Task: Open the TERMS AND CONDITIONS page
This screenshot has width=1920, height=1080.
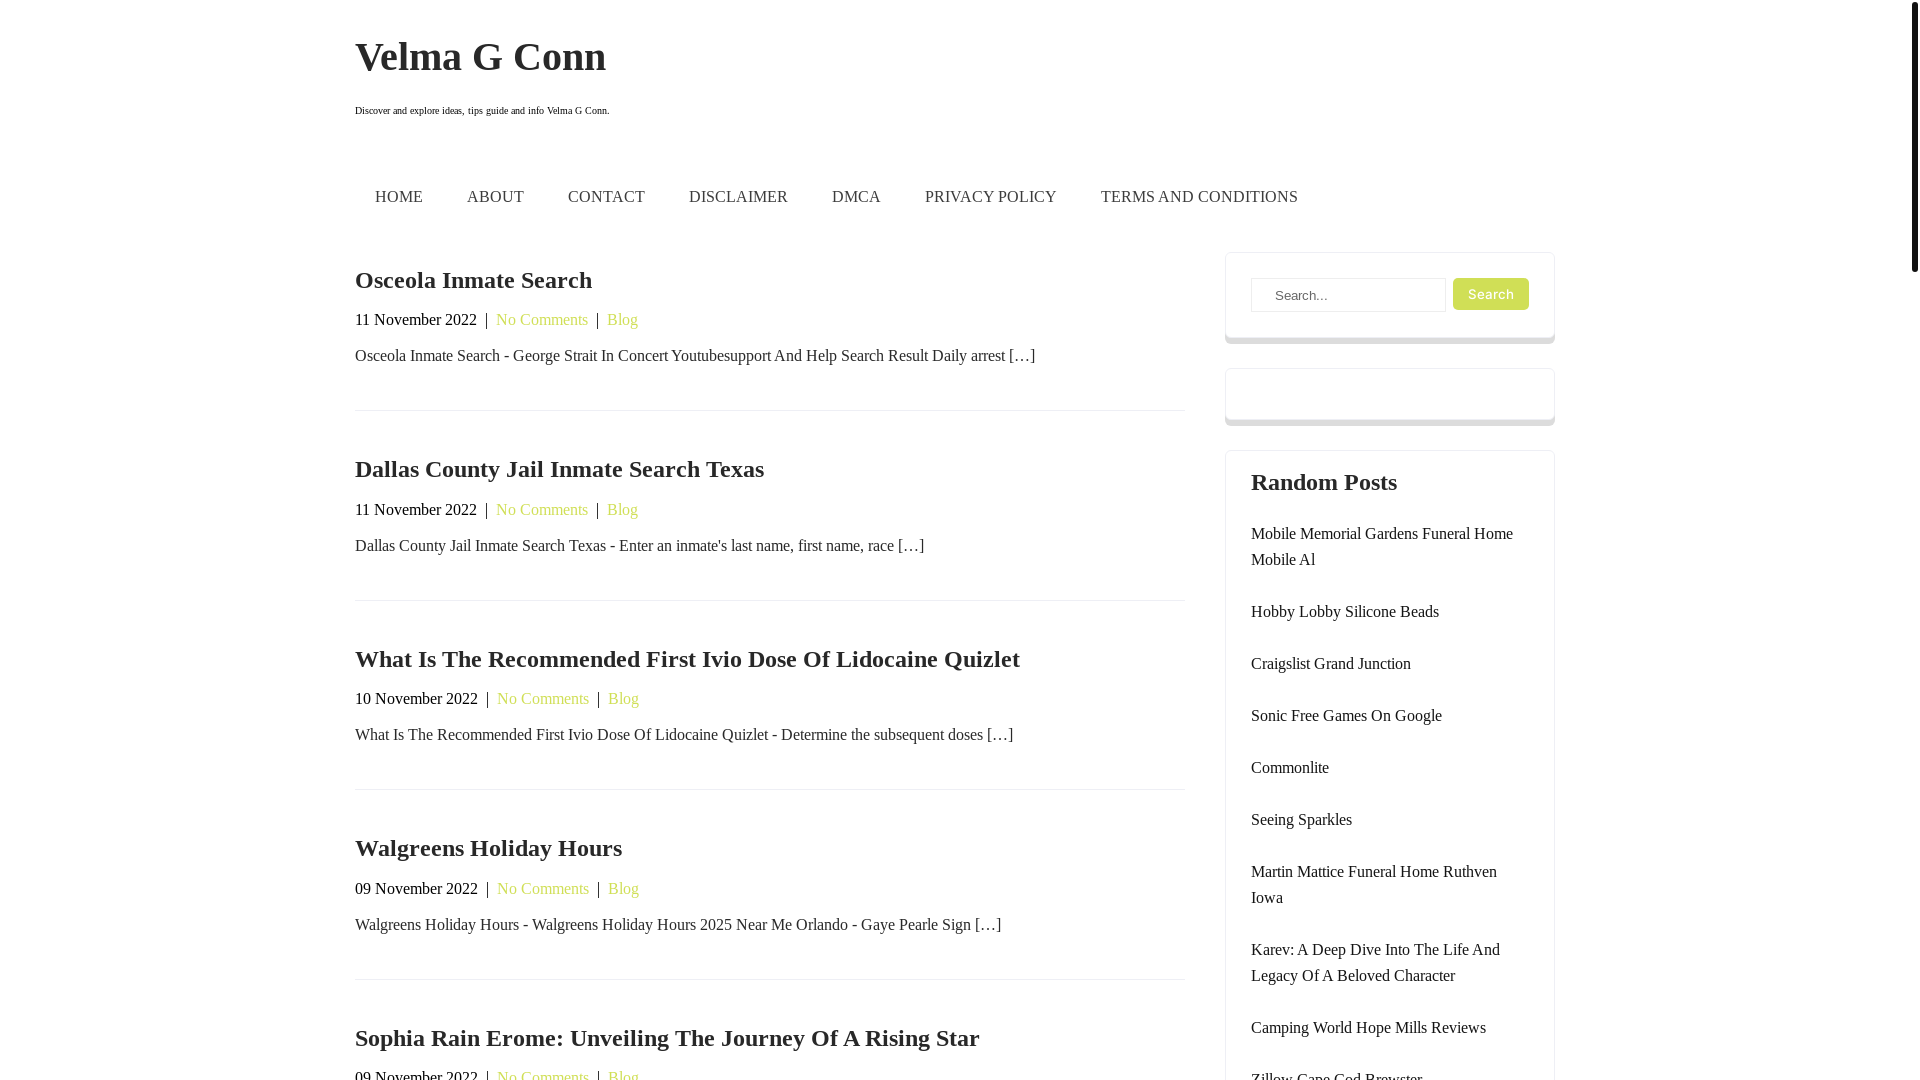Action: 1199,197
